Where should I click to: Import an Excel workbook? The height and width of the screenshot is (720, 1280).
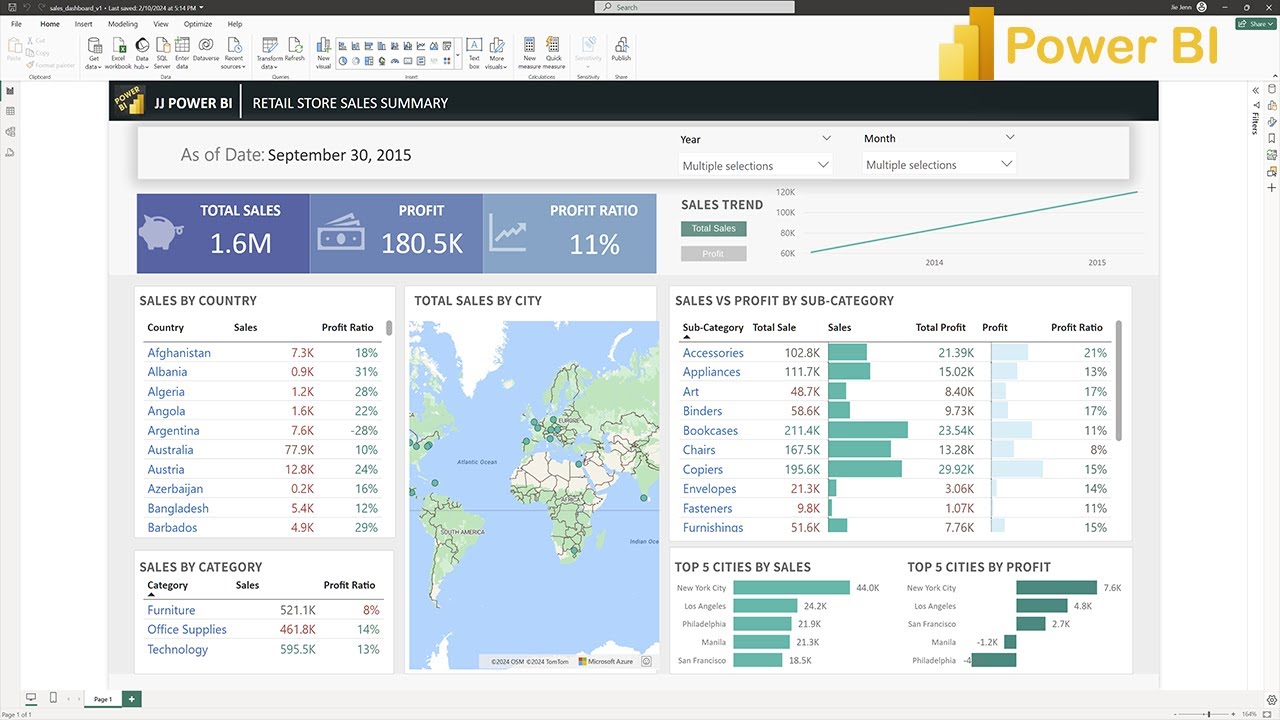coord(118,53)
